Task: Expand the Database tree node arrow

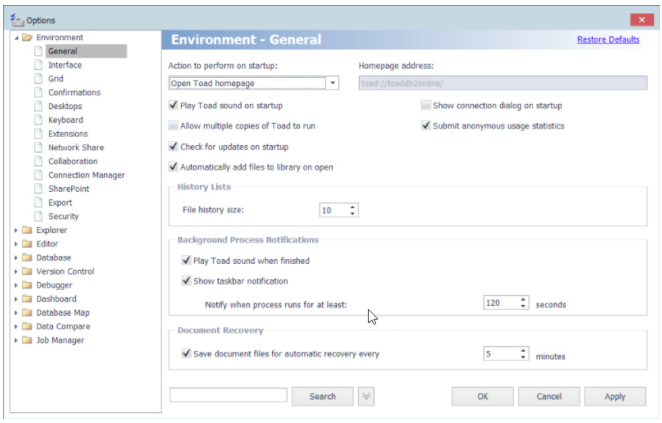Action: pyautogui.click(x=16, y=258)
